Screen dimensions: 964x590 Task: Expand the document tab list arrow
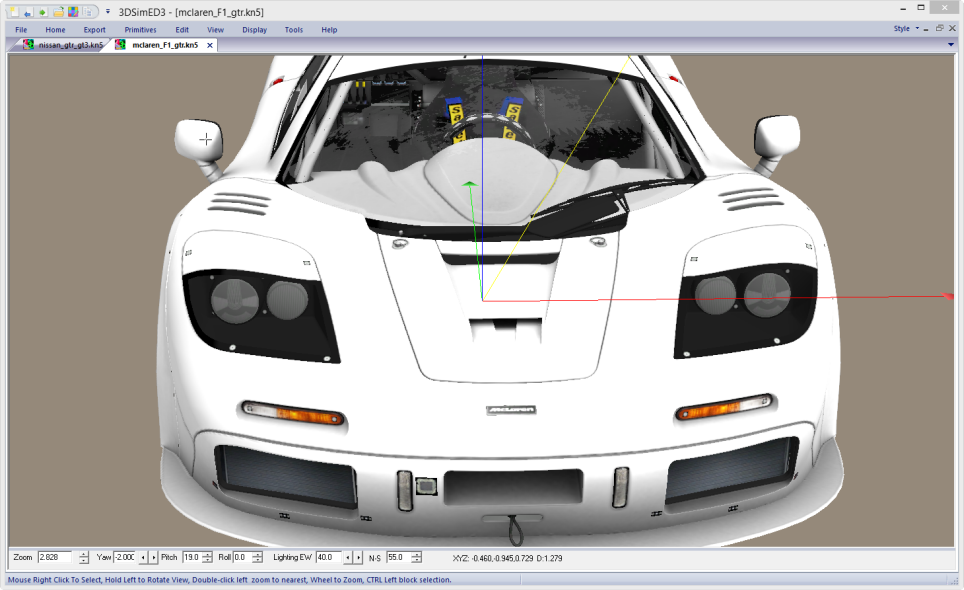(950, 44)
